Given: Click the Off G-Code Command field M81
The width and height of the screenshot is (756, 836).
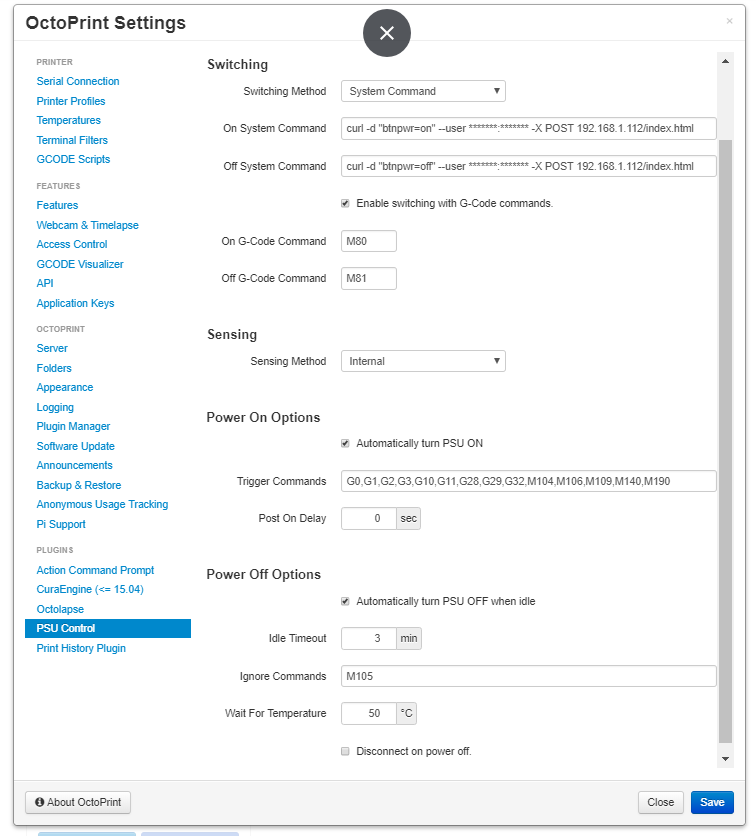Looking at the screenshot, I should (368, 278).
